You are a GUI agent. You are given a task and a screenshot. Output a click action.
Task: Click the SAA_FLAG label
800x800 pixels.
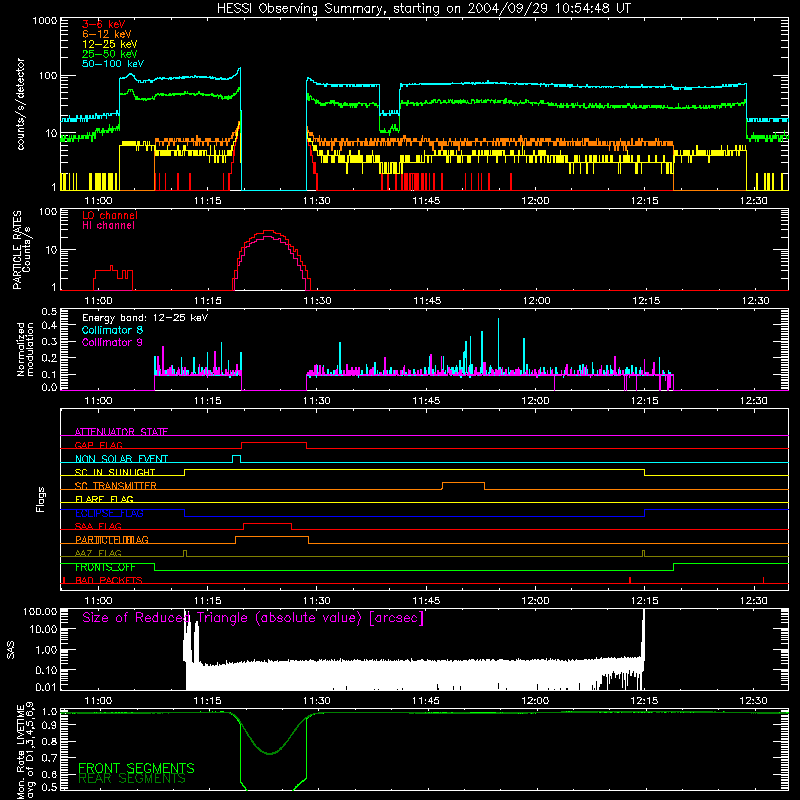click(x=98, y=526)
